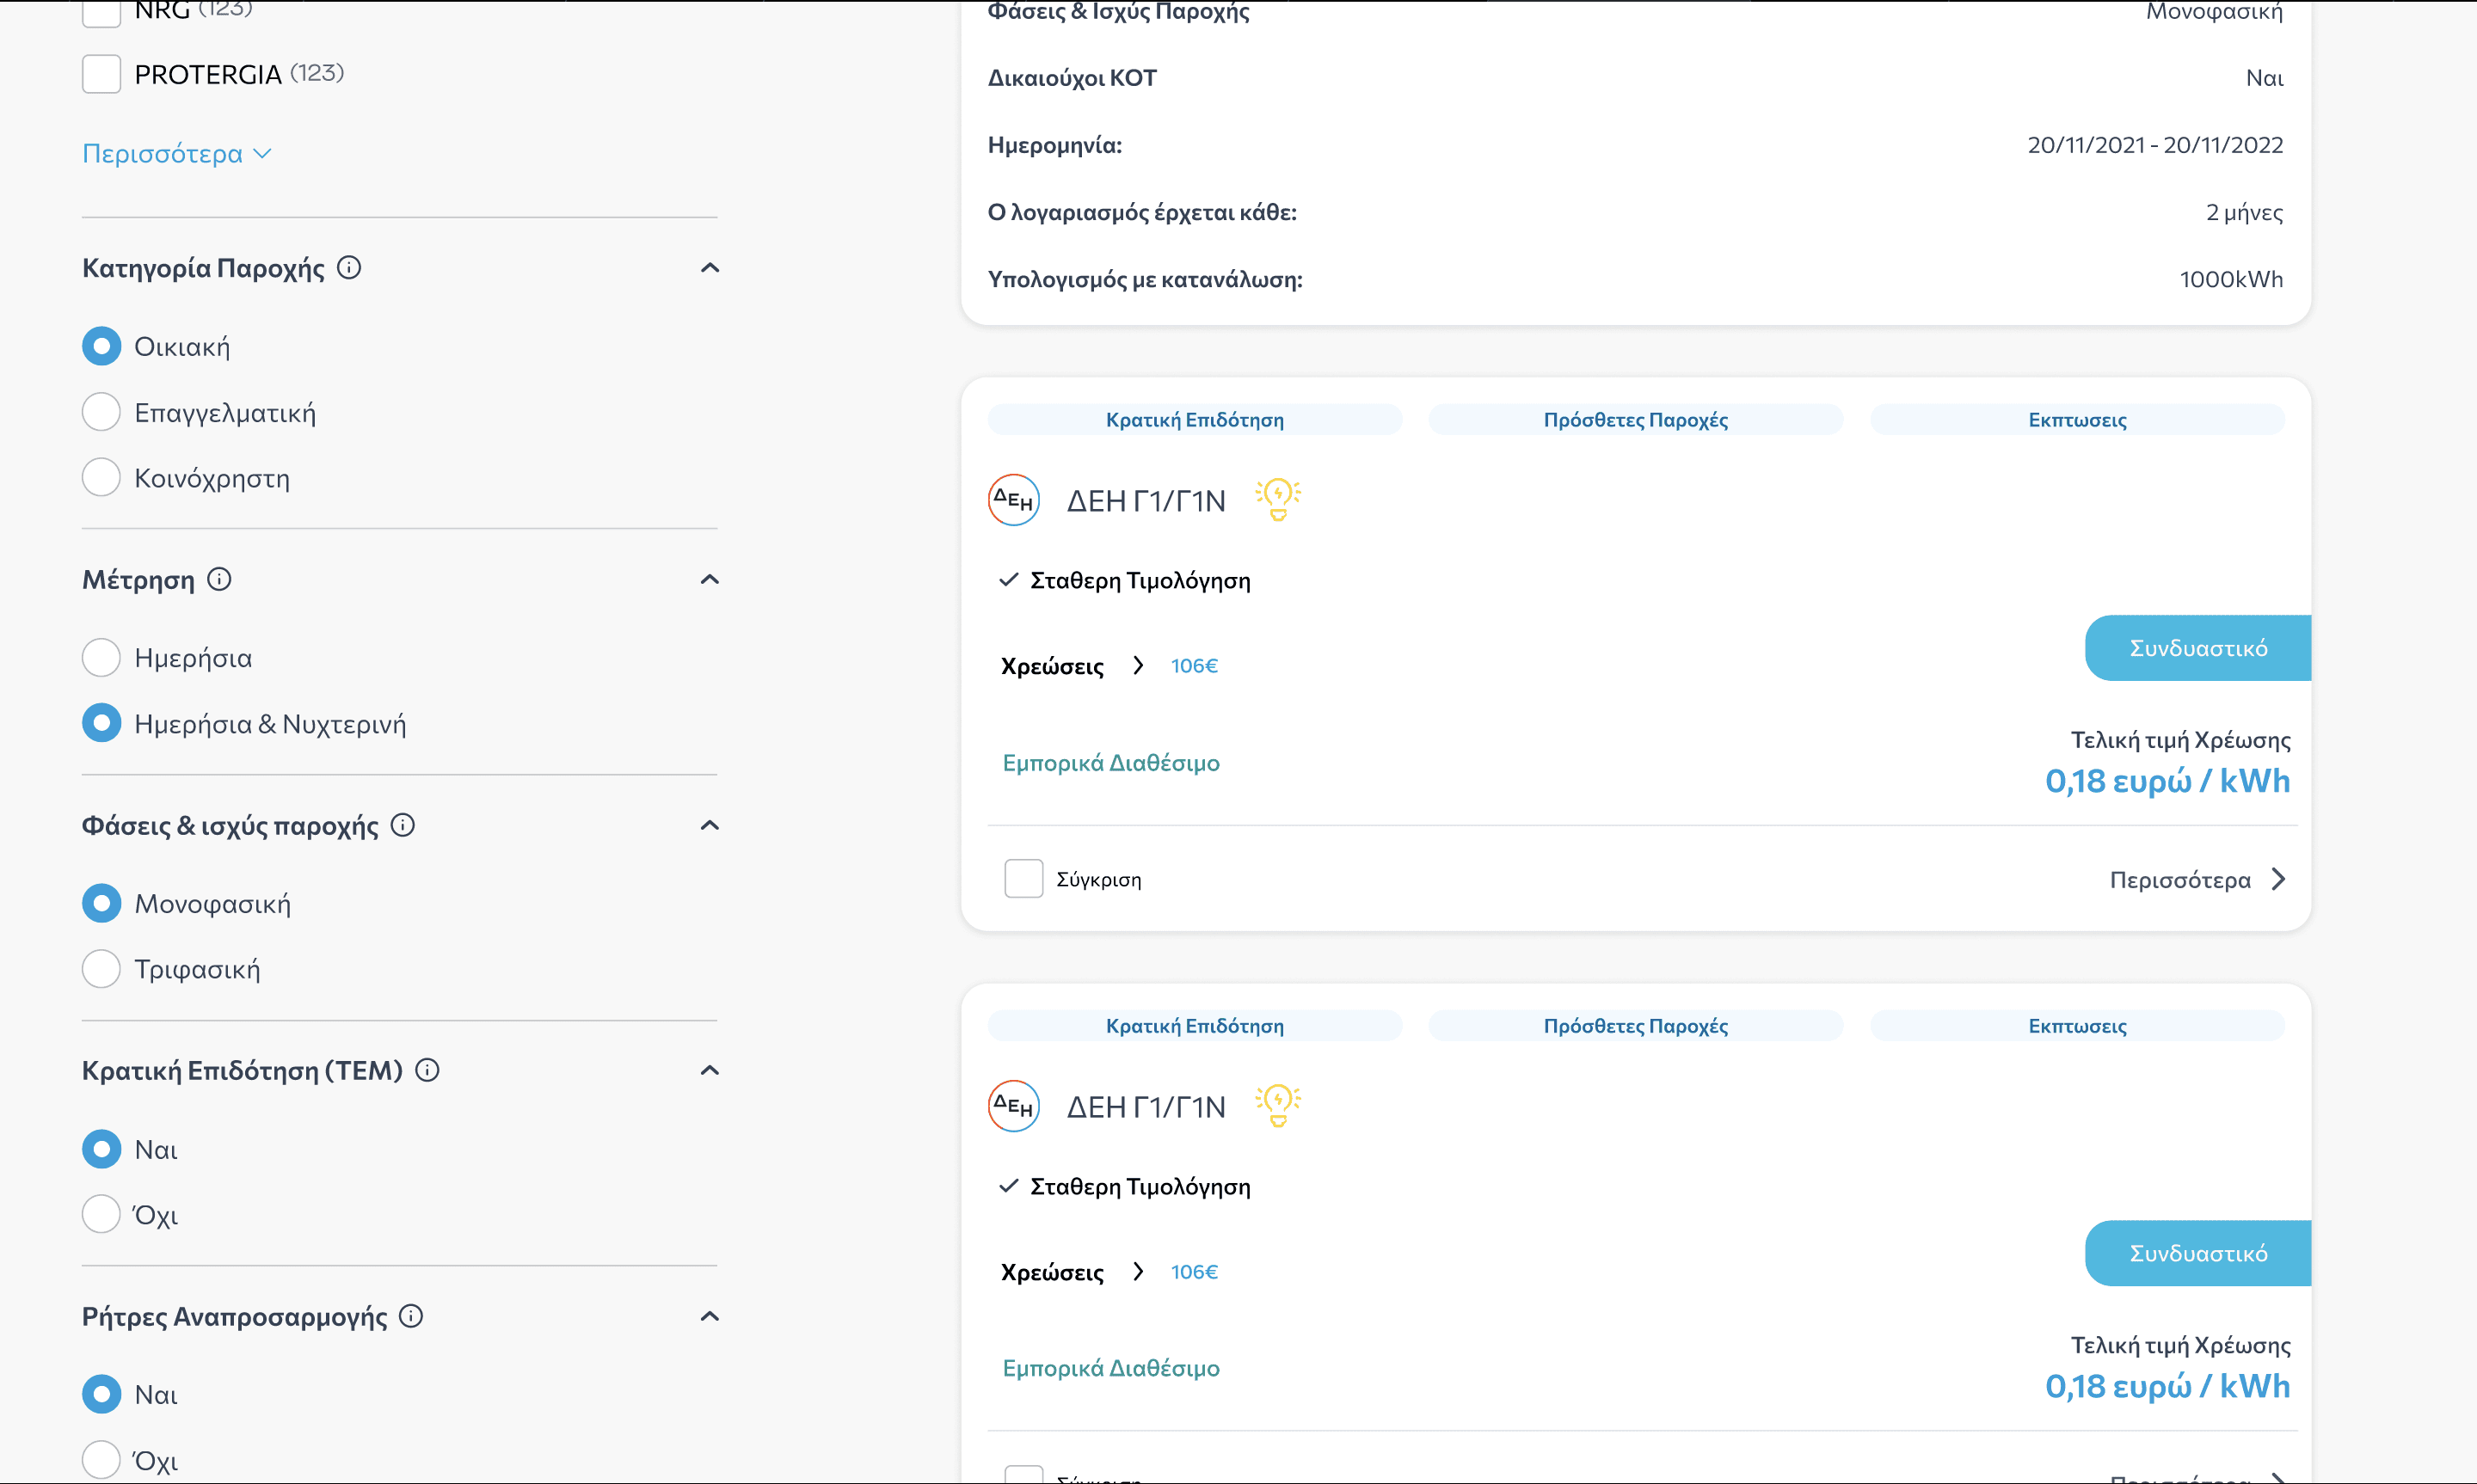
Task: Click Συνδυαστικό button in first offer card
Action: point(2198,648)
